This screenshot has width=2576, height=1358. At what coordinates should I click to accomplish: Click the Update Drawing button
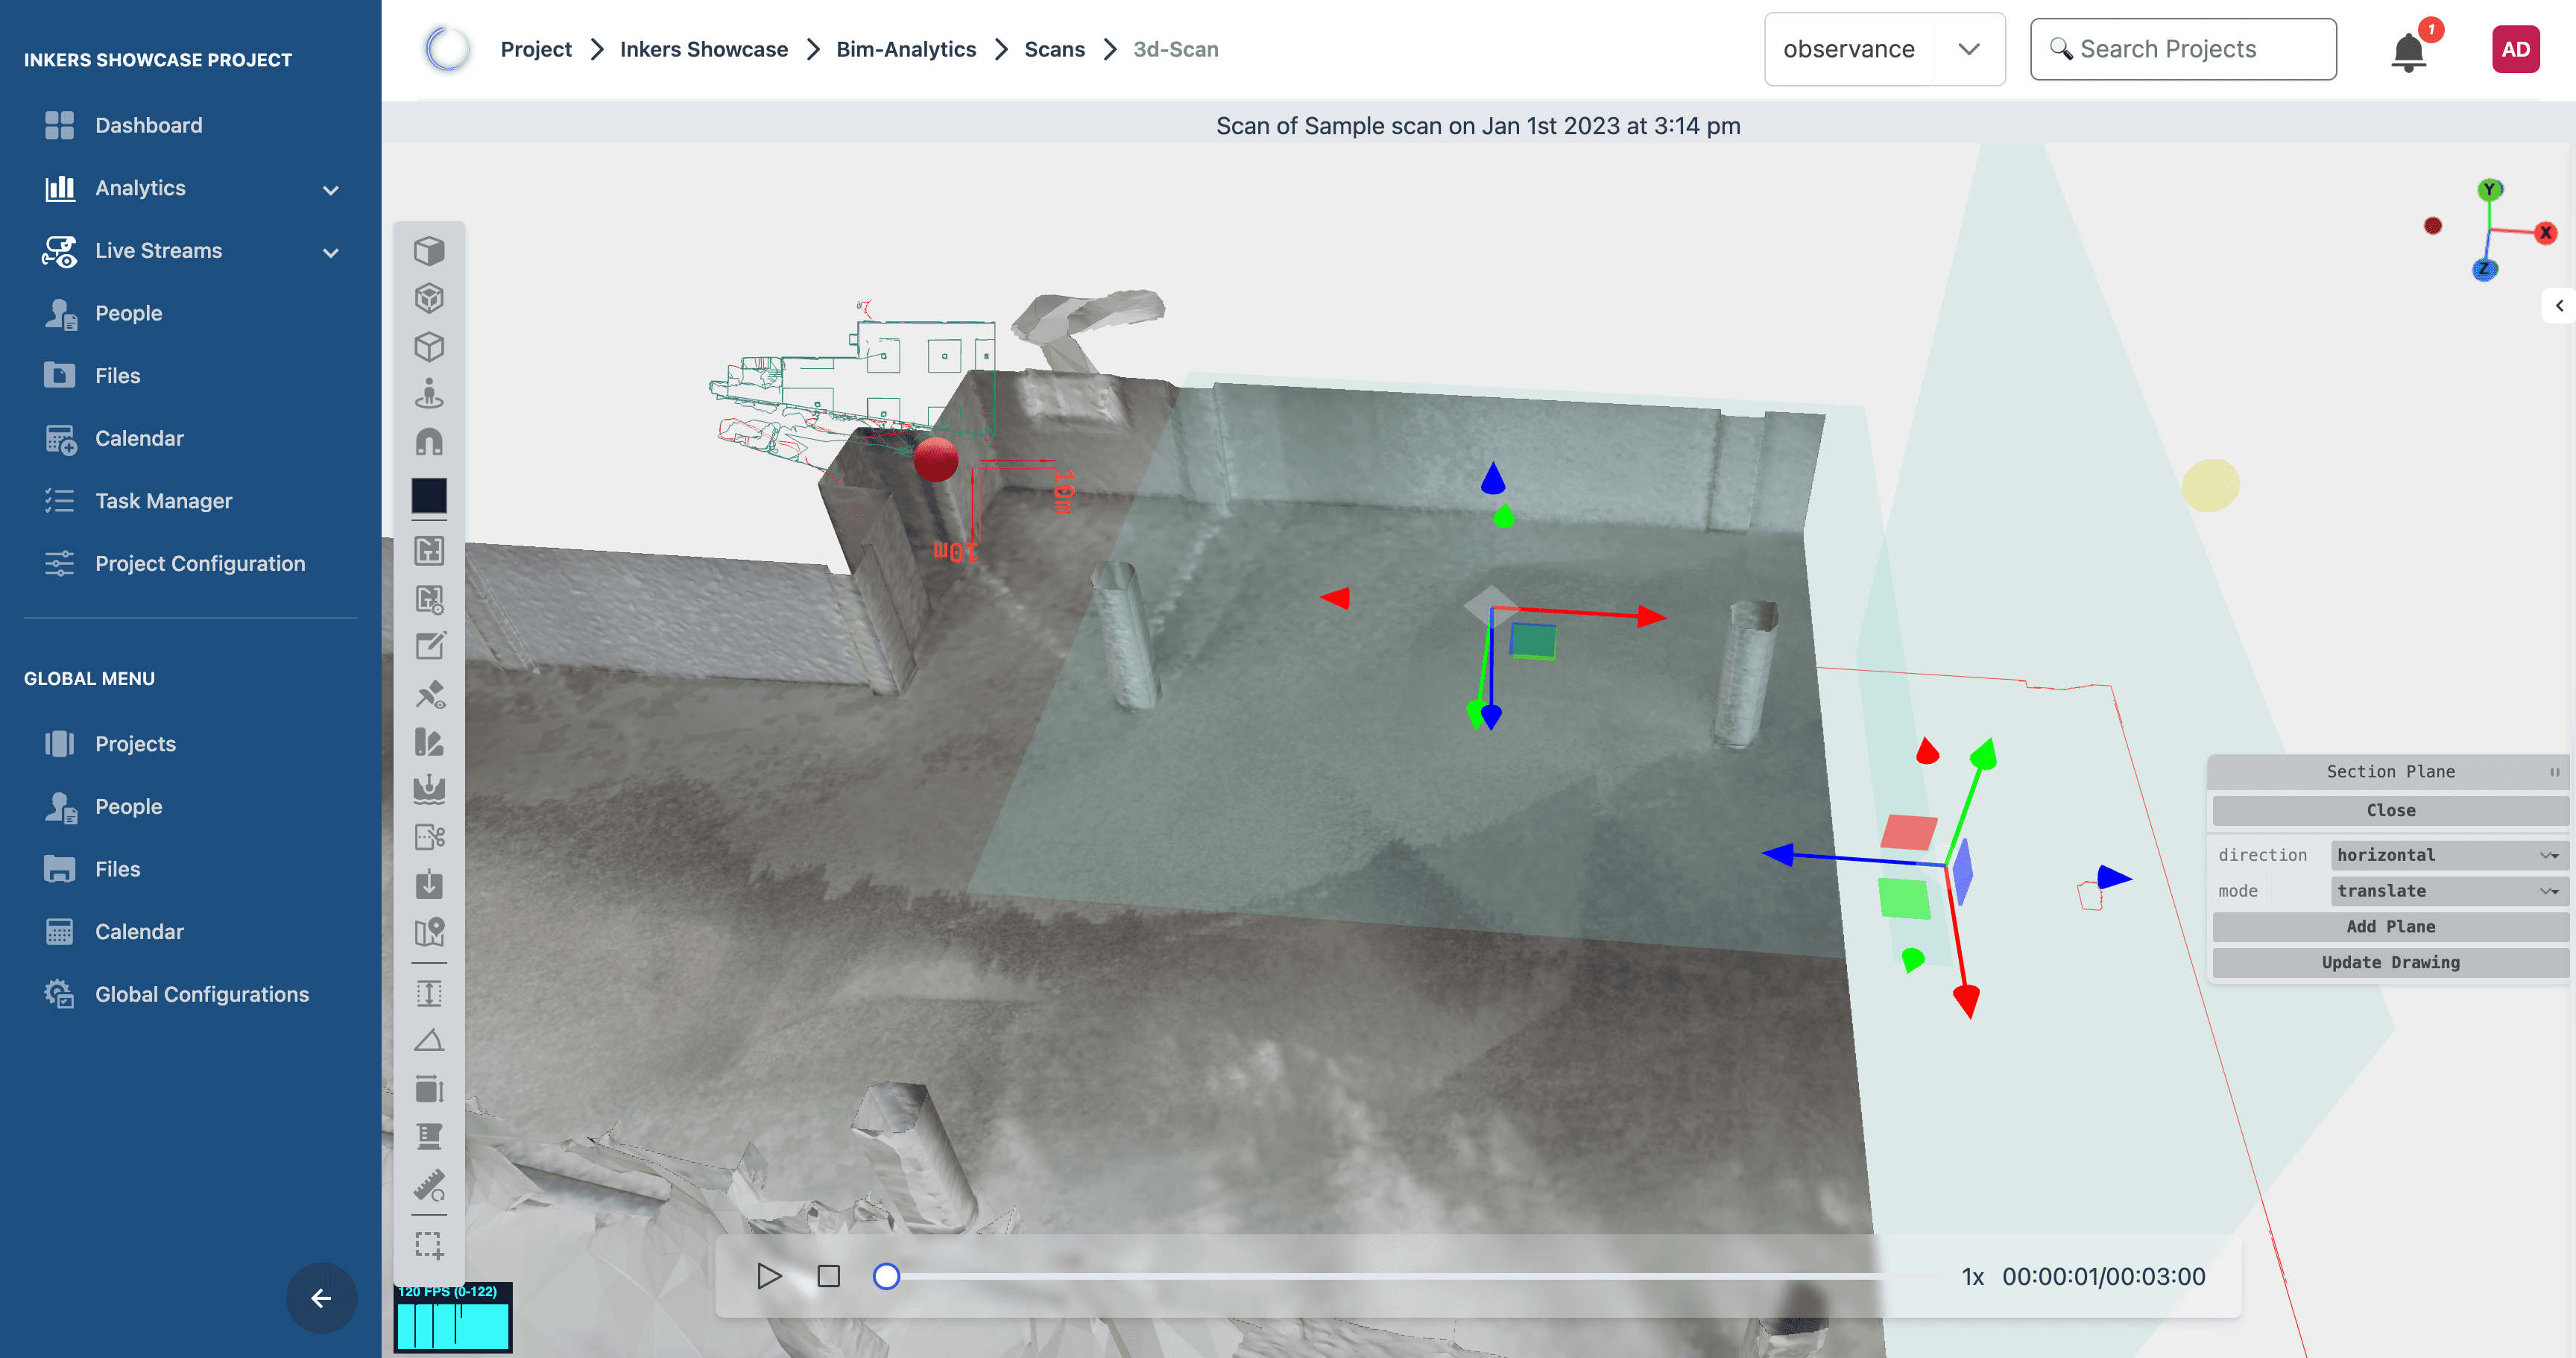(x=2390, y=962)
